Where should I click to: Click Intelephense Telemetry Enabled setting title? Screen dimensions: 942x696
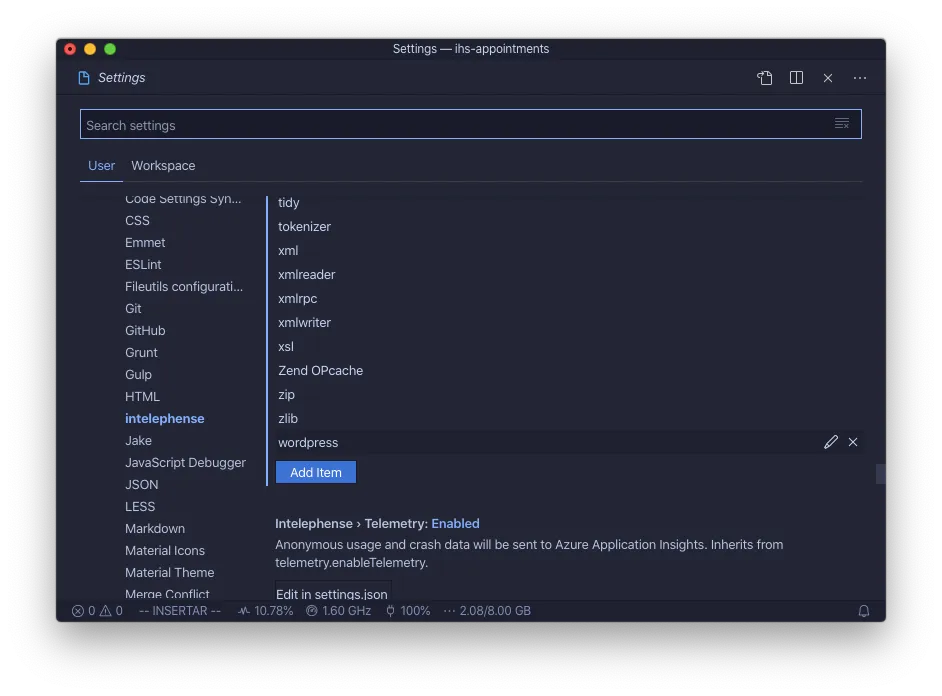[x=377, y=524]
